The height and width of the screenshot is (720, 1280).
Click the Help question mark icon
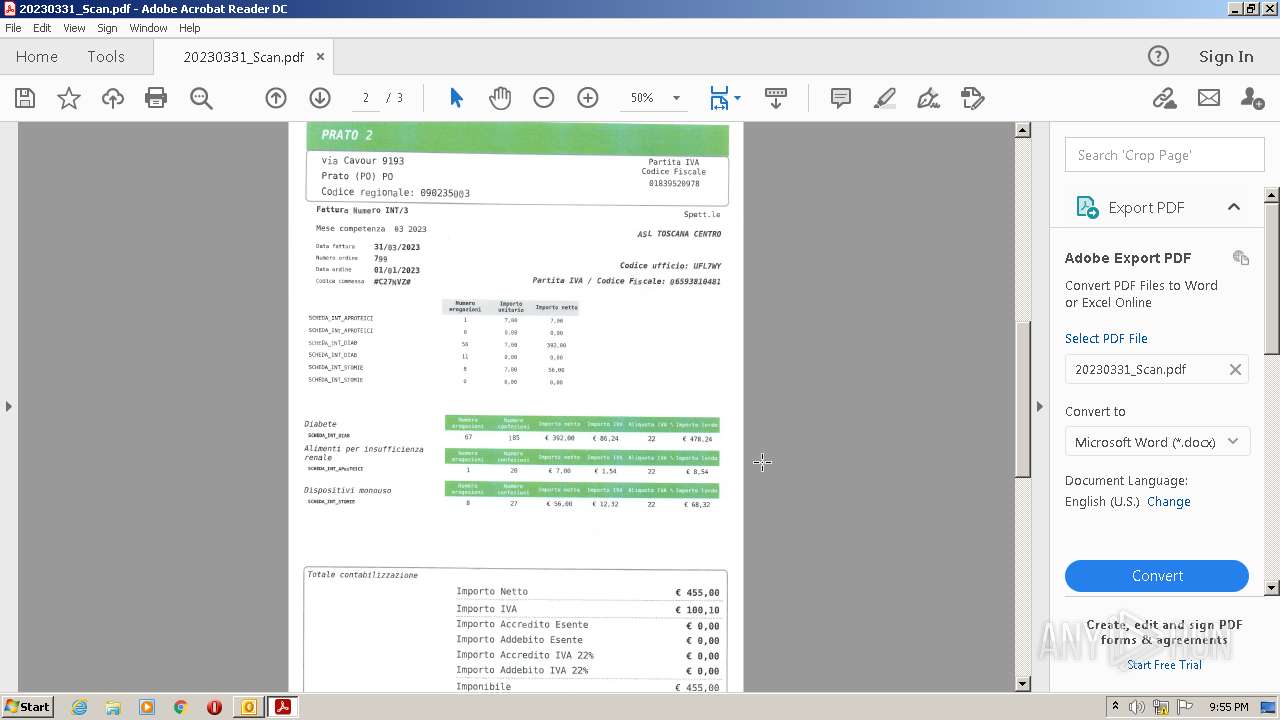1158,56
